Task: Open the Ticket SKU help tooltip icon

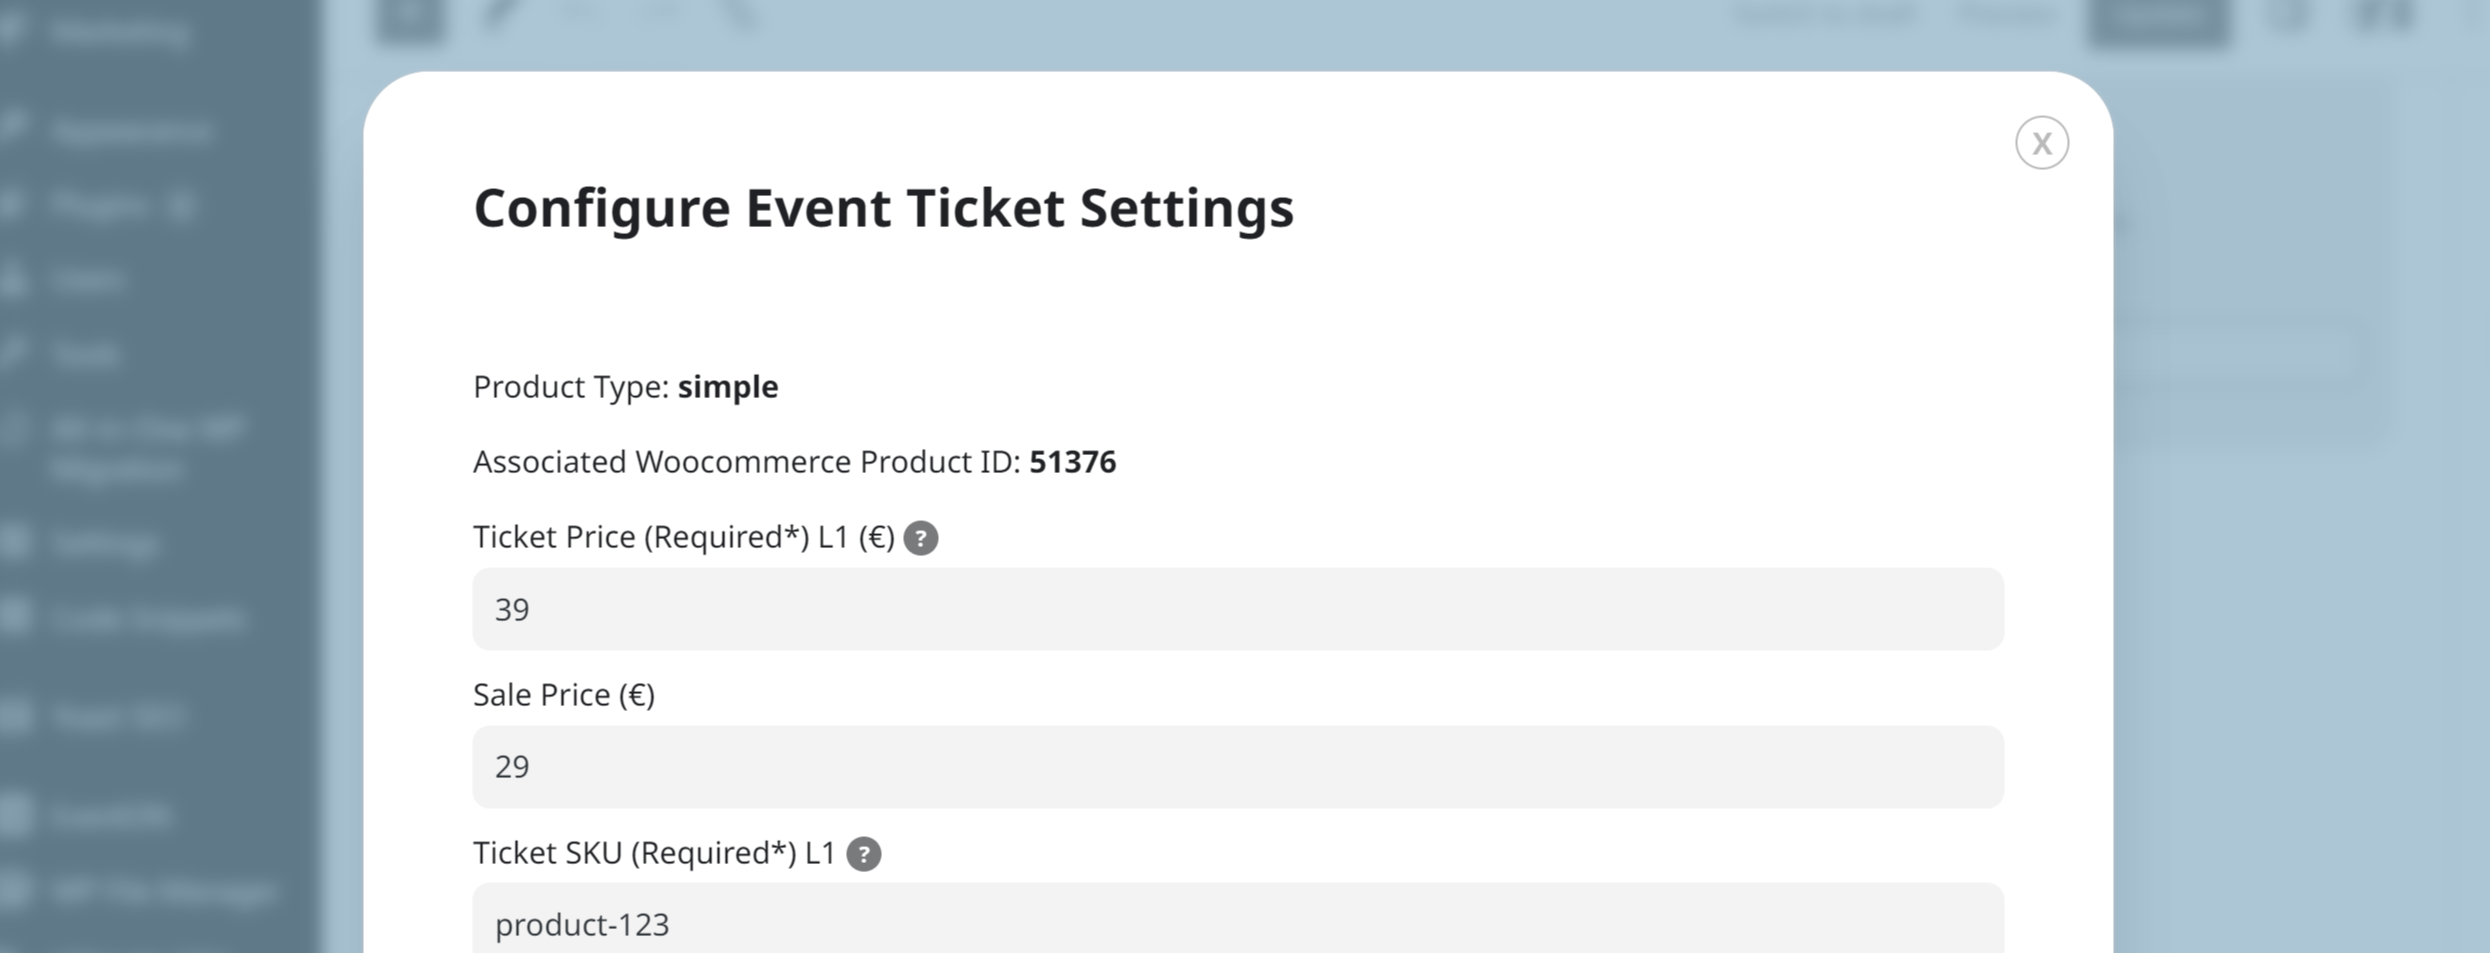Action: (x=863, y=854)
